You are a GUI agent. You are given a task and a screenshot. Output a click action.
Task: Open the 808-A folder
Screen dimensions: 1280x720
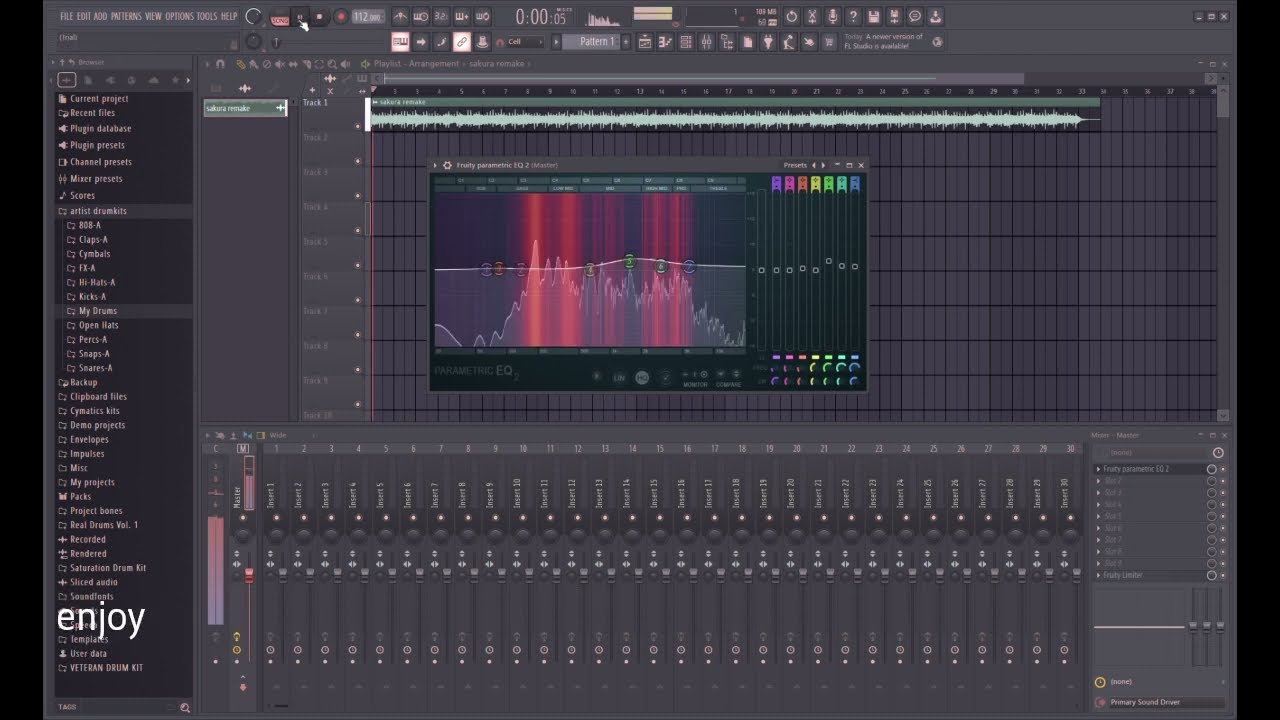click(89, 226)
